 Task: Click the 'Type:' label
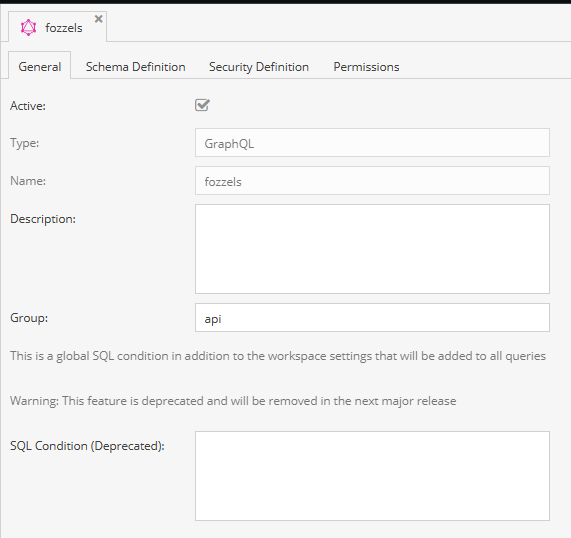(x=24, y=143)
